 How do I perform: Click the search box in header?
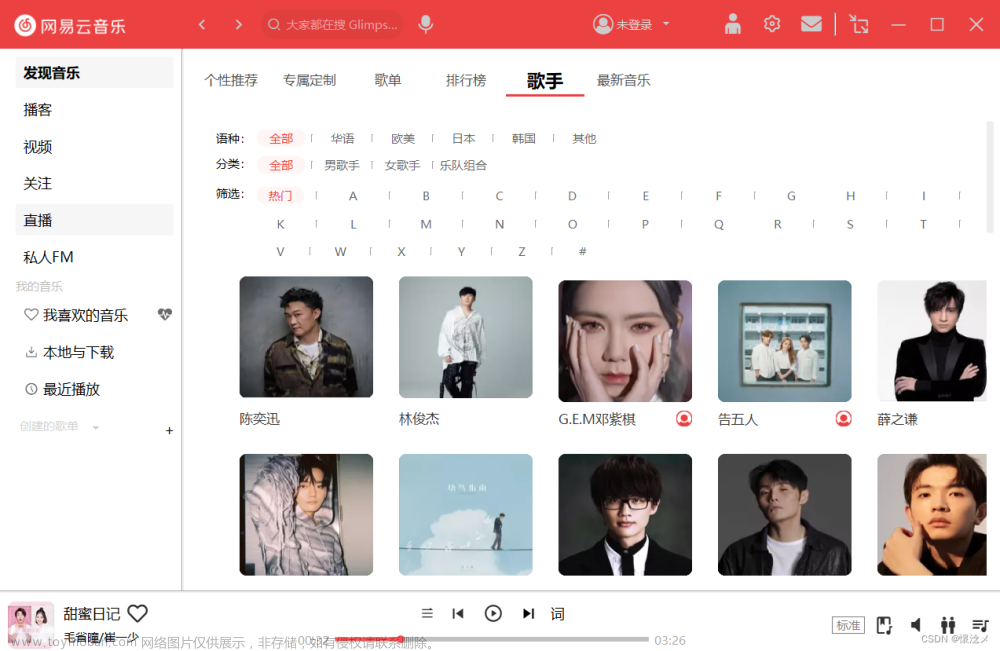pyautogui.click(x=332, y=25)
